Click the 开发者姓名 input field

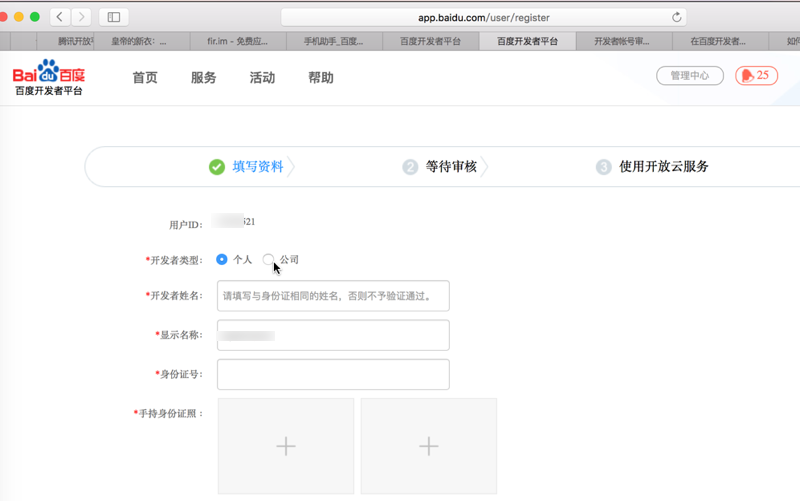333,296
